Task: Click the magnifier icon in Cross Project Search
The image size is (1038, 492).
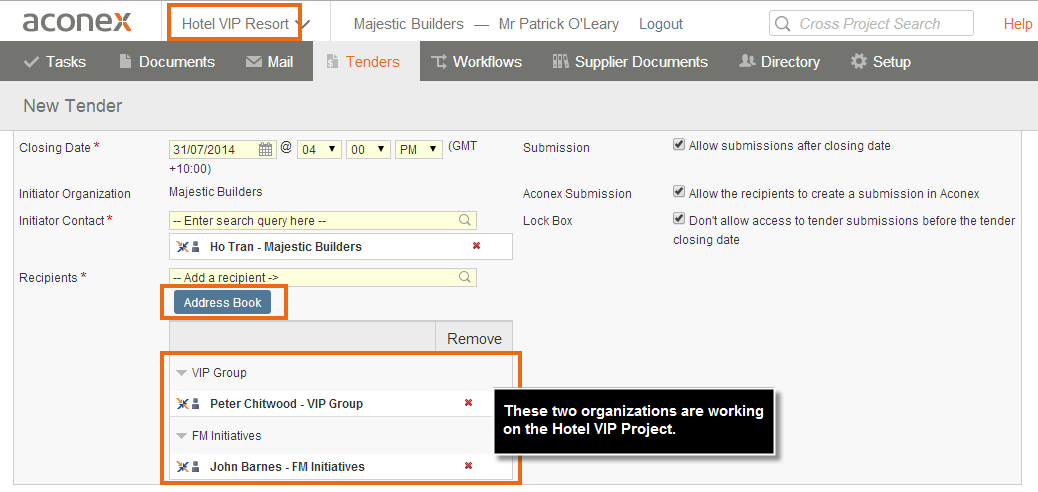Action: [x=782, y=24]
